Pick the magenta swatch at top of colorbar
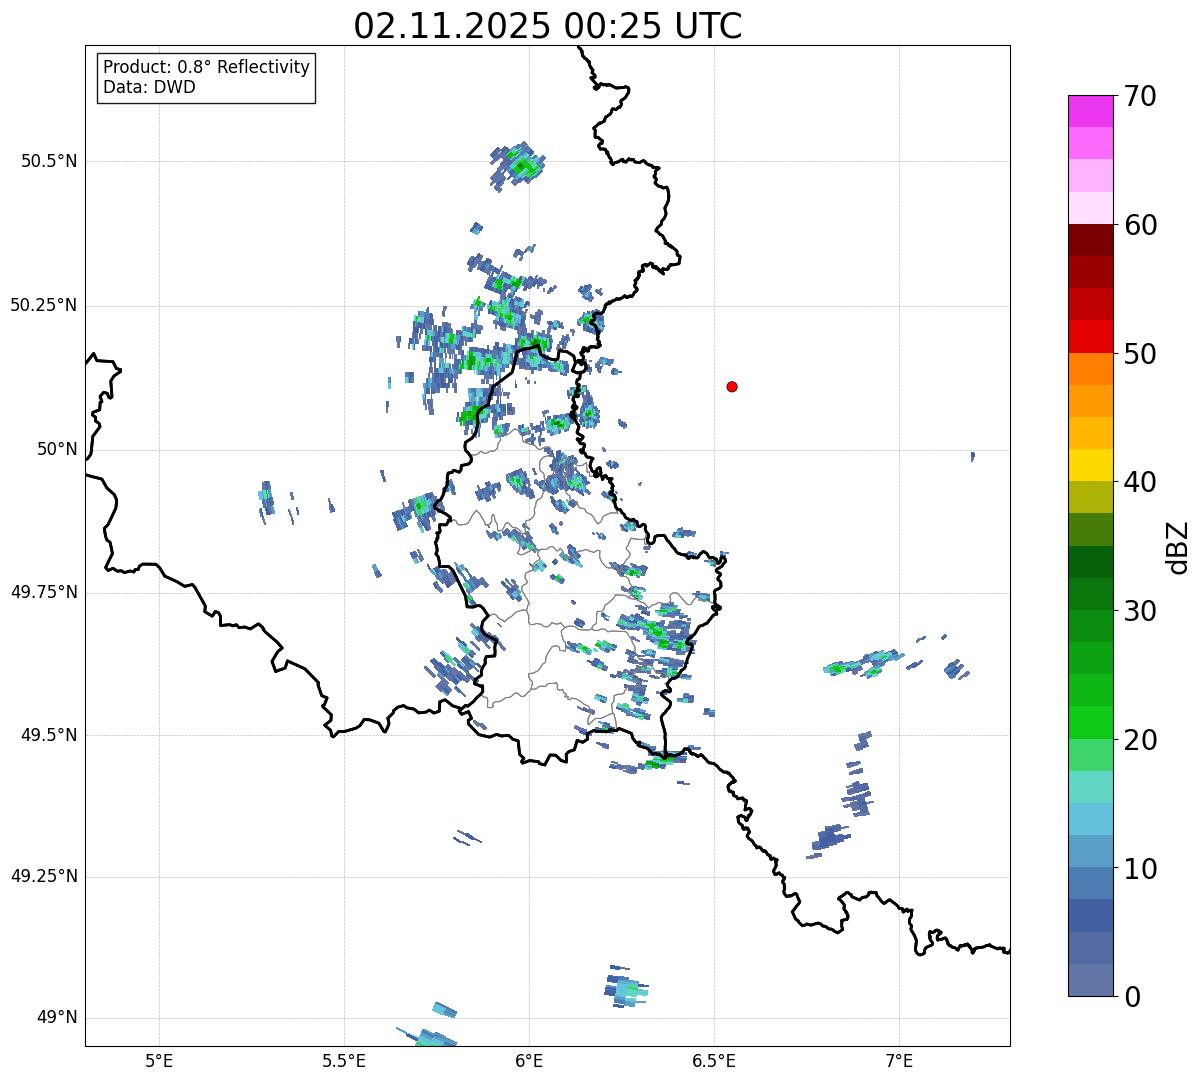This screenshot has height=1081, width=1202. point(1090,111)
